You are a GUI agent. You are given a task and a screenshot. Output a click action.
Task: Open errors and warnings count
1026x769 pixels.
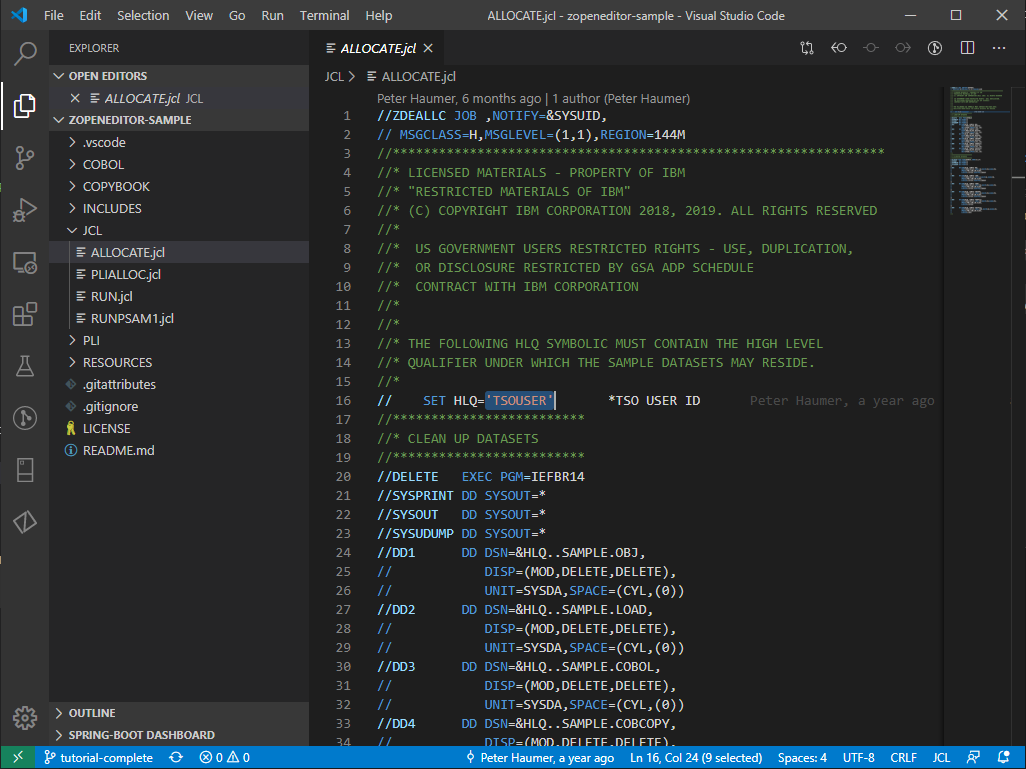(x=224, y=757)
